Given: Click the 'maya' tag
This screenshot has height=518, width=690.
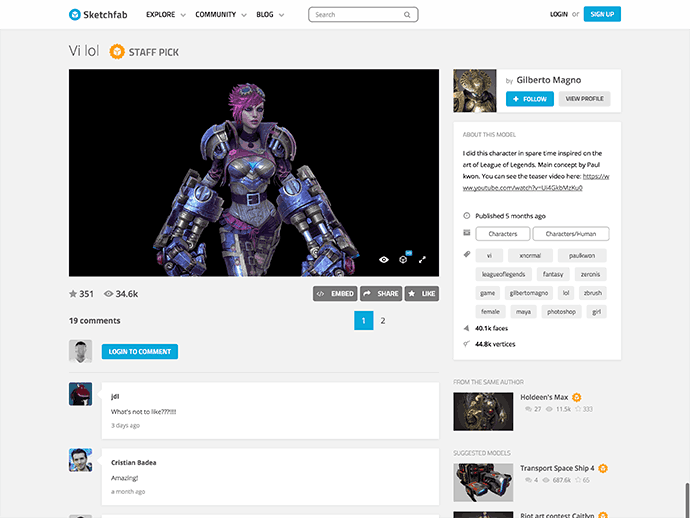Looking at the screenshot, I should 523,312.
